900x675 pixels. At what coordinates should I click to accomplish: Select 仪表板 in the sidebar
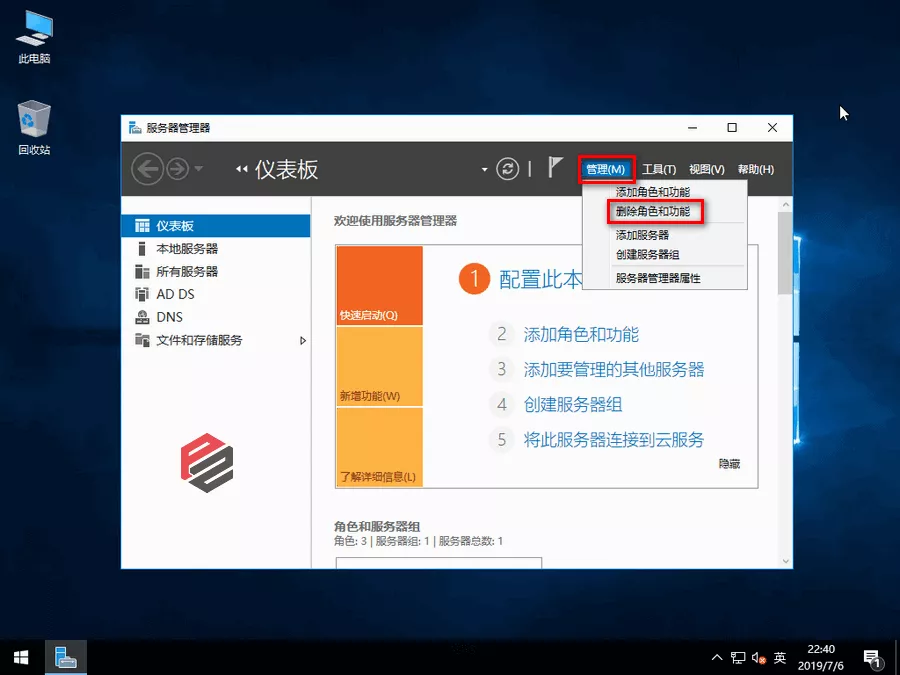(174, 226)
